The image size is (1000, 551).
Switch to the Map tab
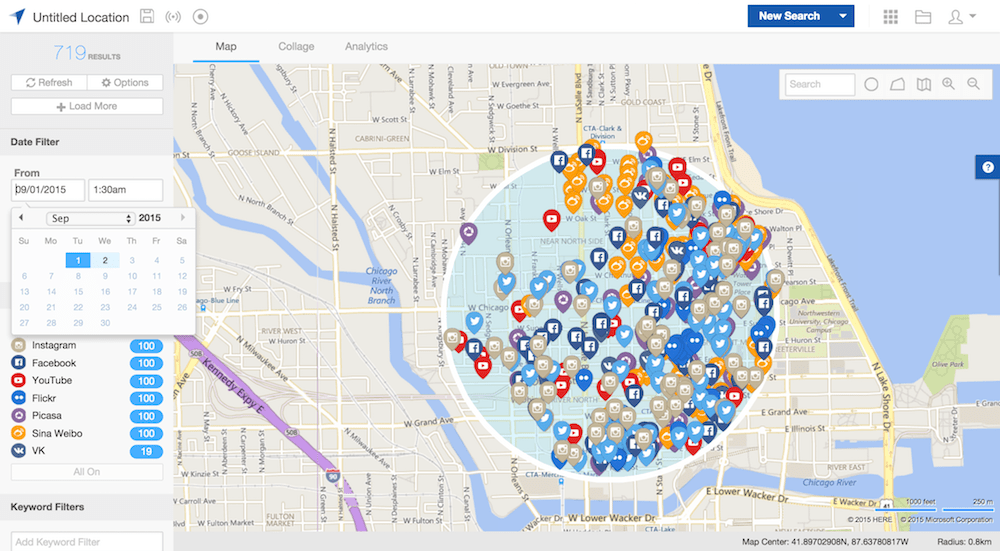(x=226, y=47)
